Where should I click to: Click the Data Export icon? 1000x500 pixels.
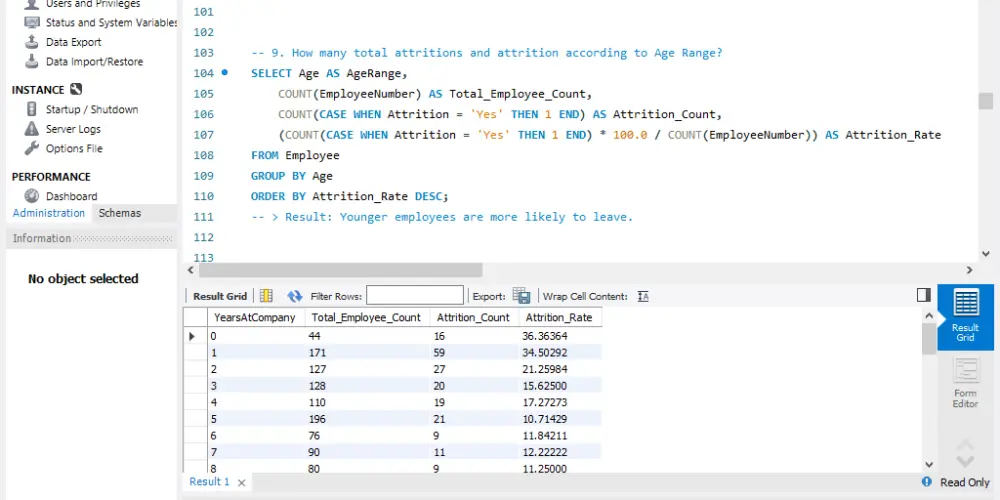[x=32, y=42]
